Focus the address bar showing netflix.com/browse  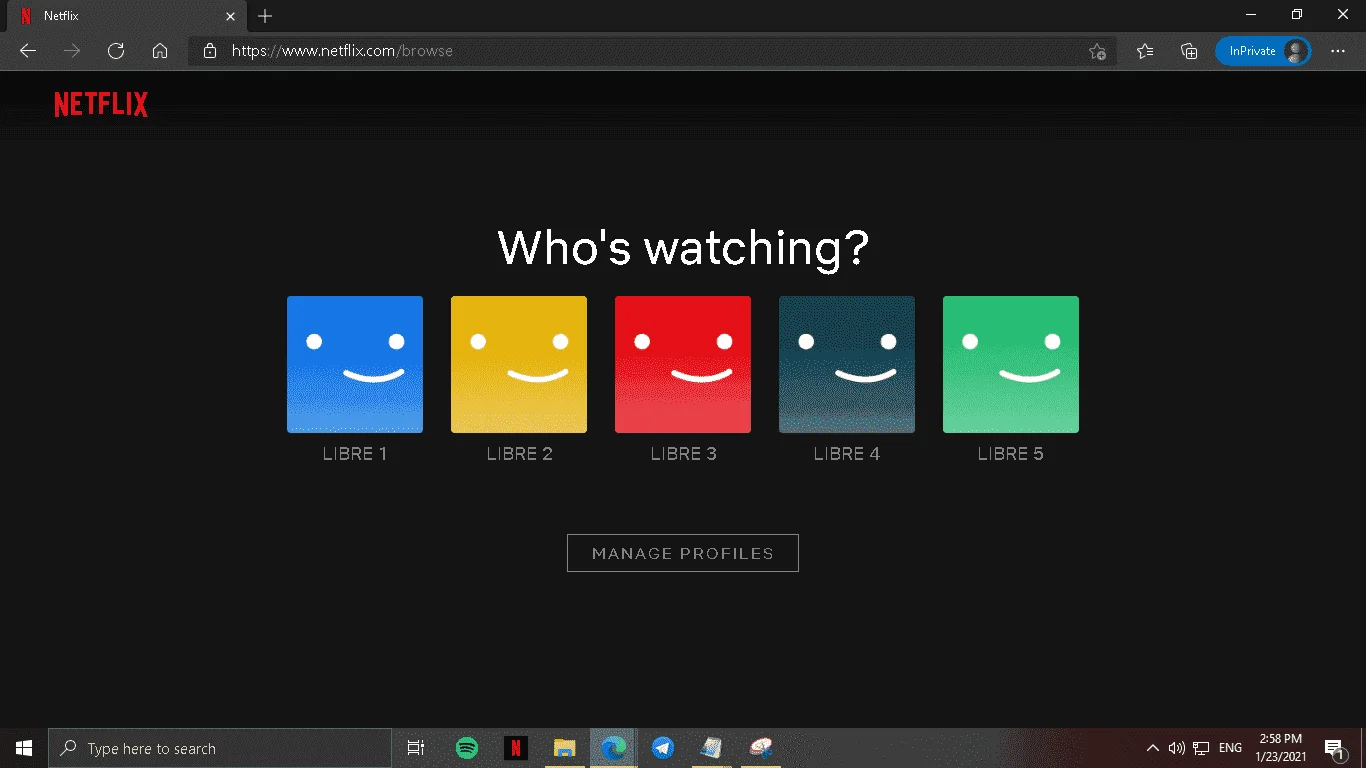pyautogui.click(x=652, y=51)
